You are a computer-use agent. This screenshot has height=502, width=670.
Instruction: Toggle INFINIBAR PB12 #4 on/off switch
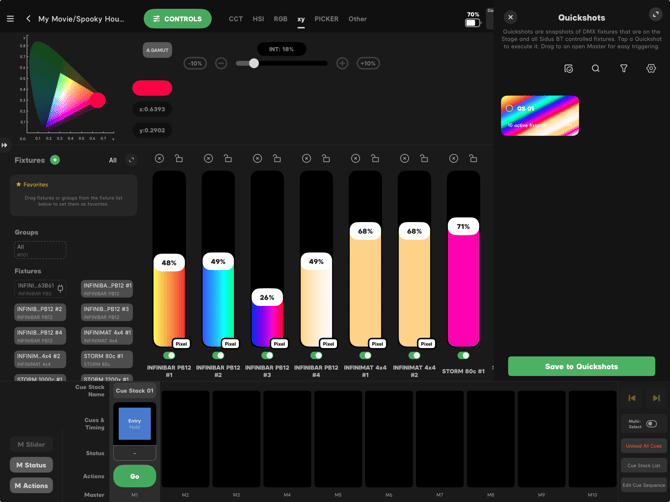pyautogui.click(x=316, y=355)
